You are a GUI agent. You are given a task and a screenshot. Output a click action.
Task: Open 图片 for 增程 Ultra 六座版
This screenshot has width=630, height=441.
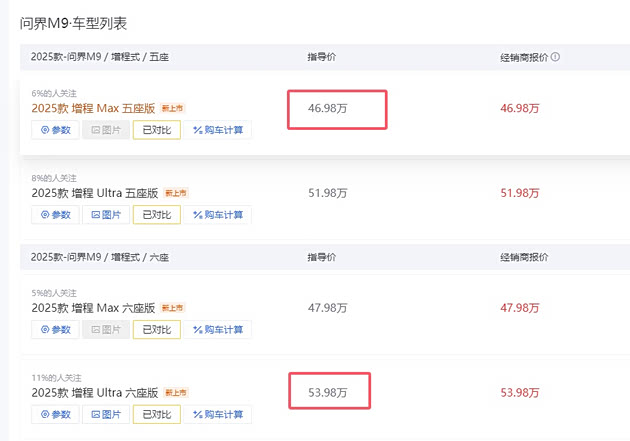tap(104, 414)
